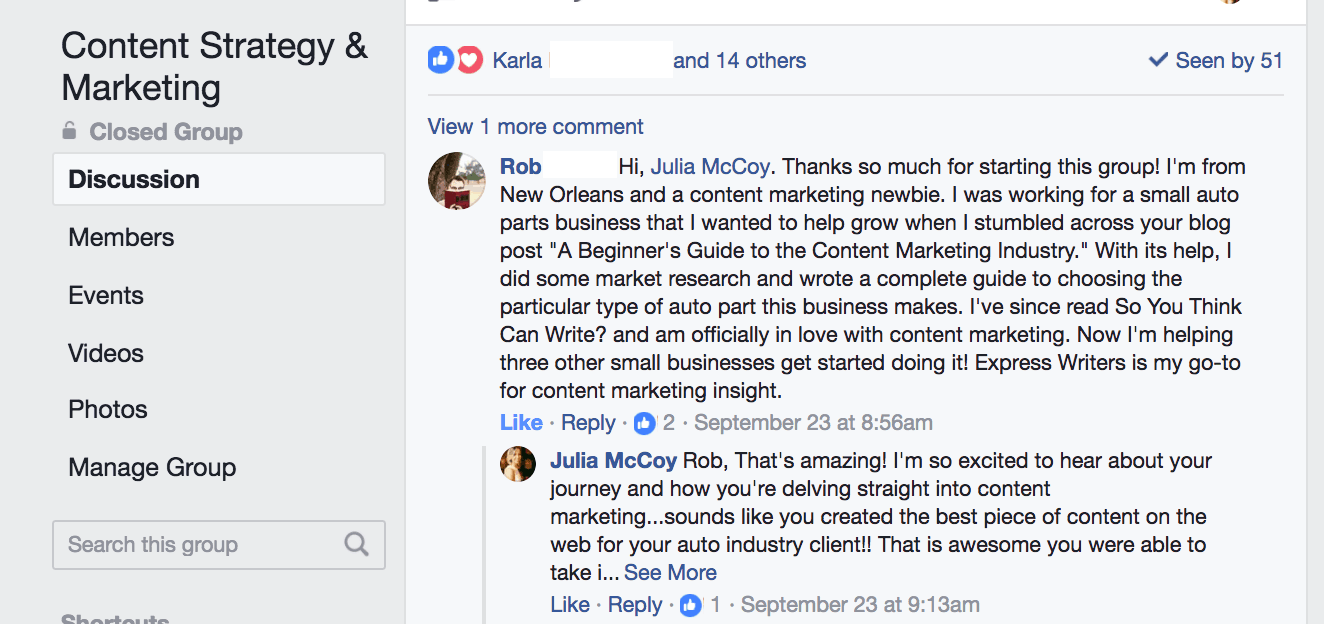
Task: Like Rob's comment
Action: 521,423
